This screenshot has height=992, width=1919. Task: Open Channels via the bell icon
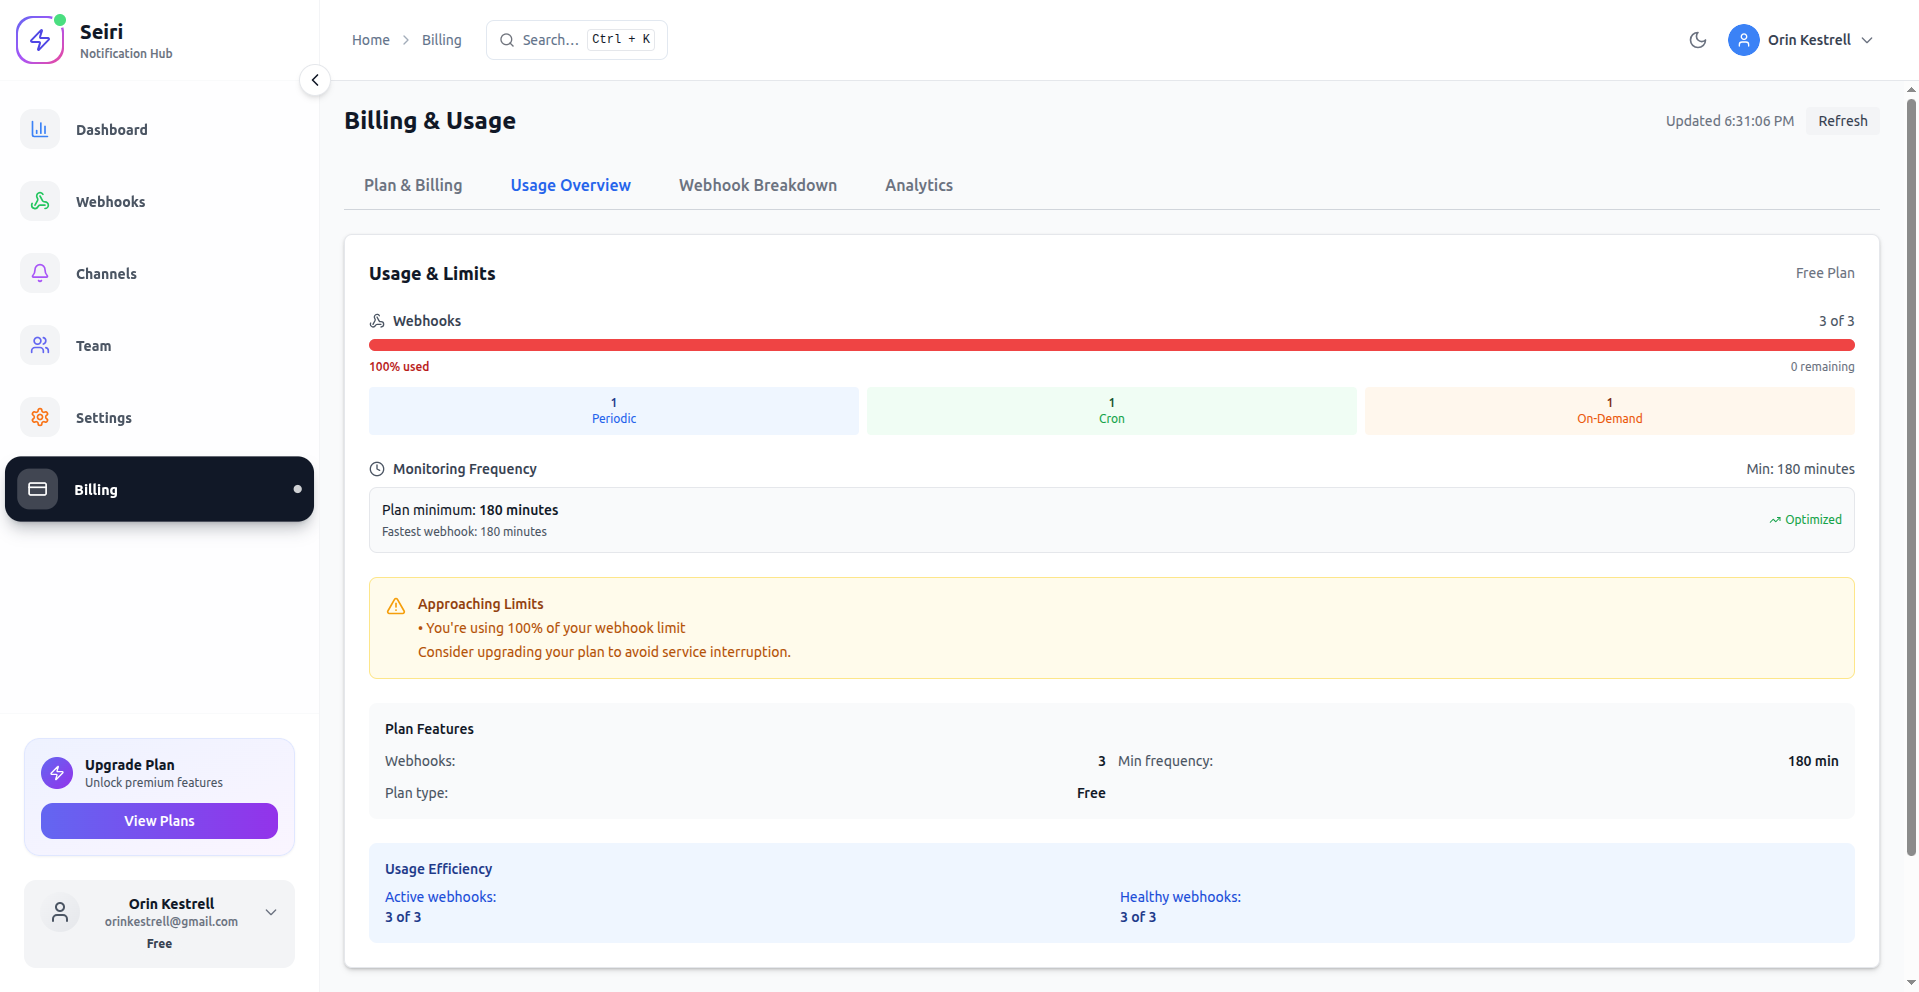(39, 273)
